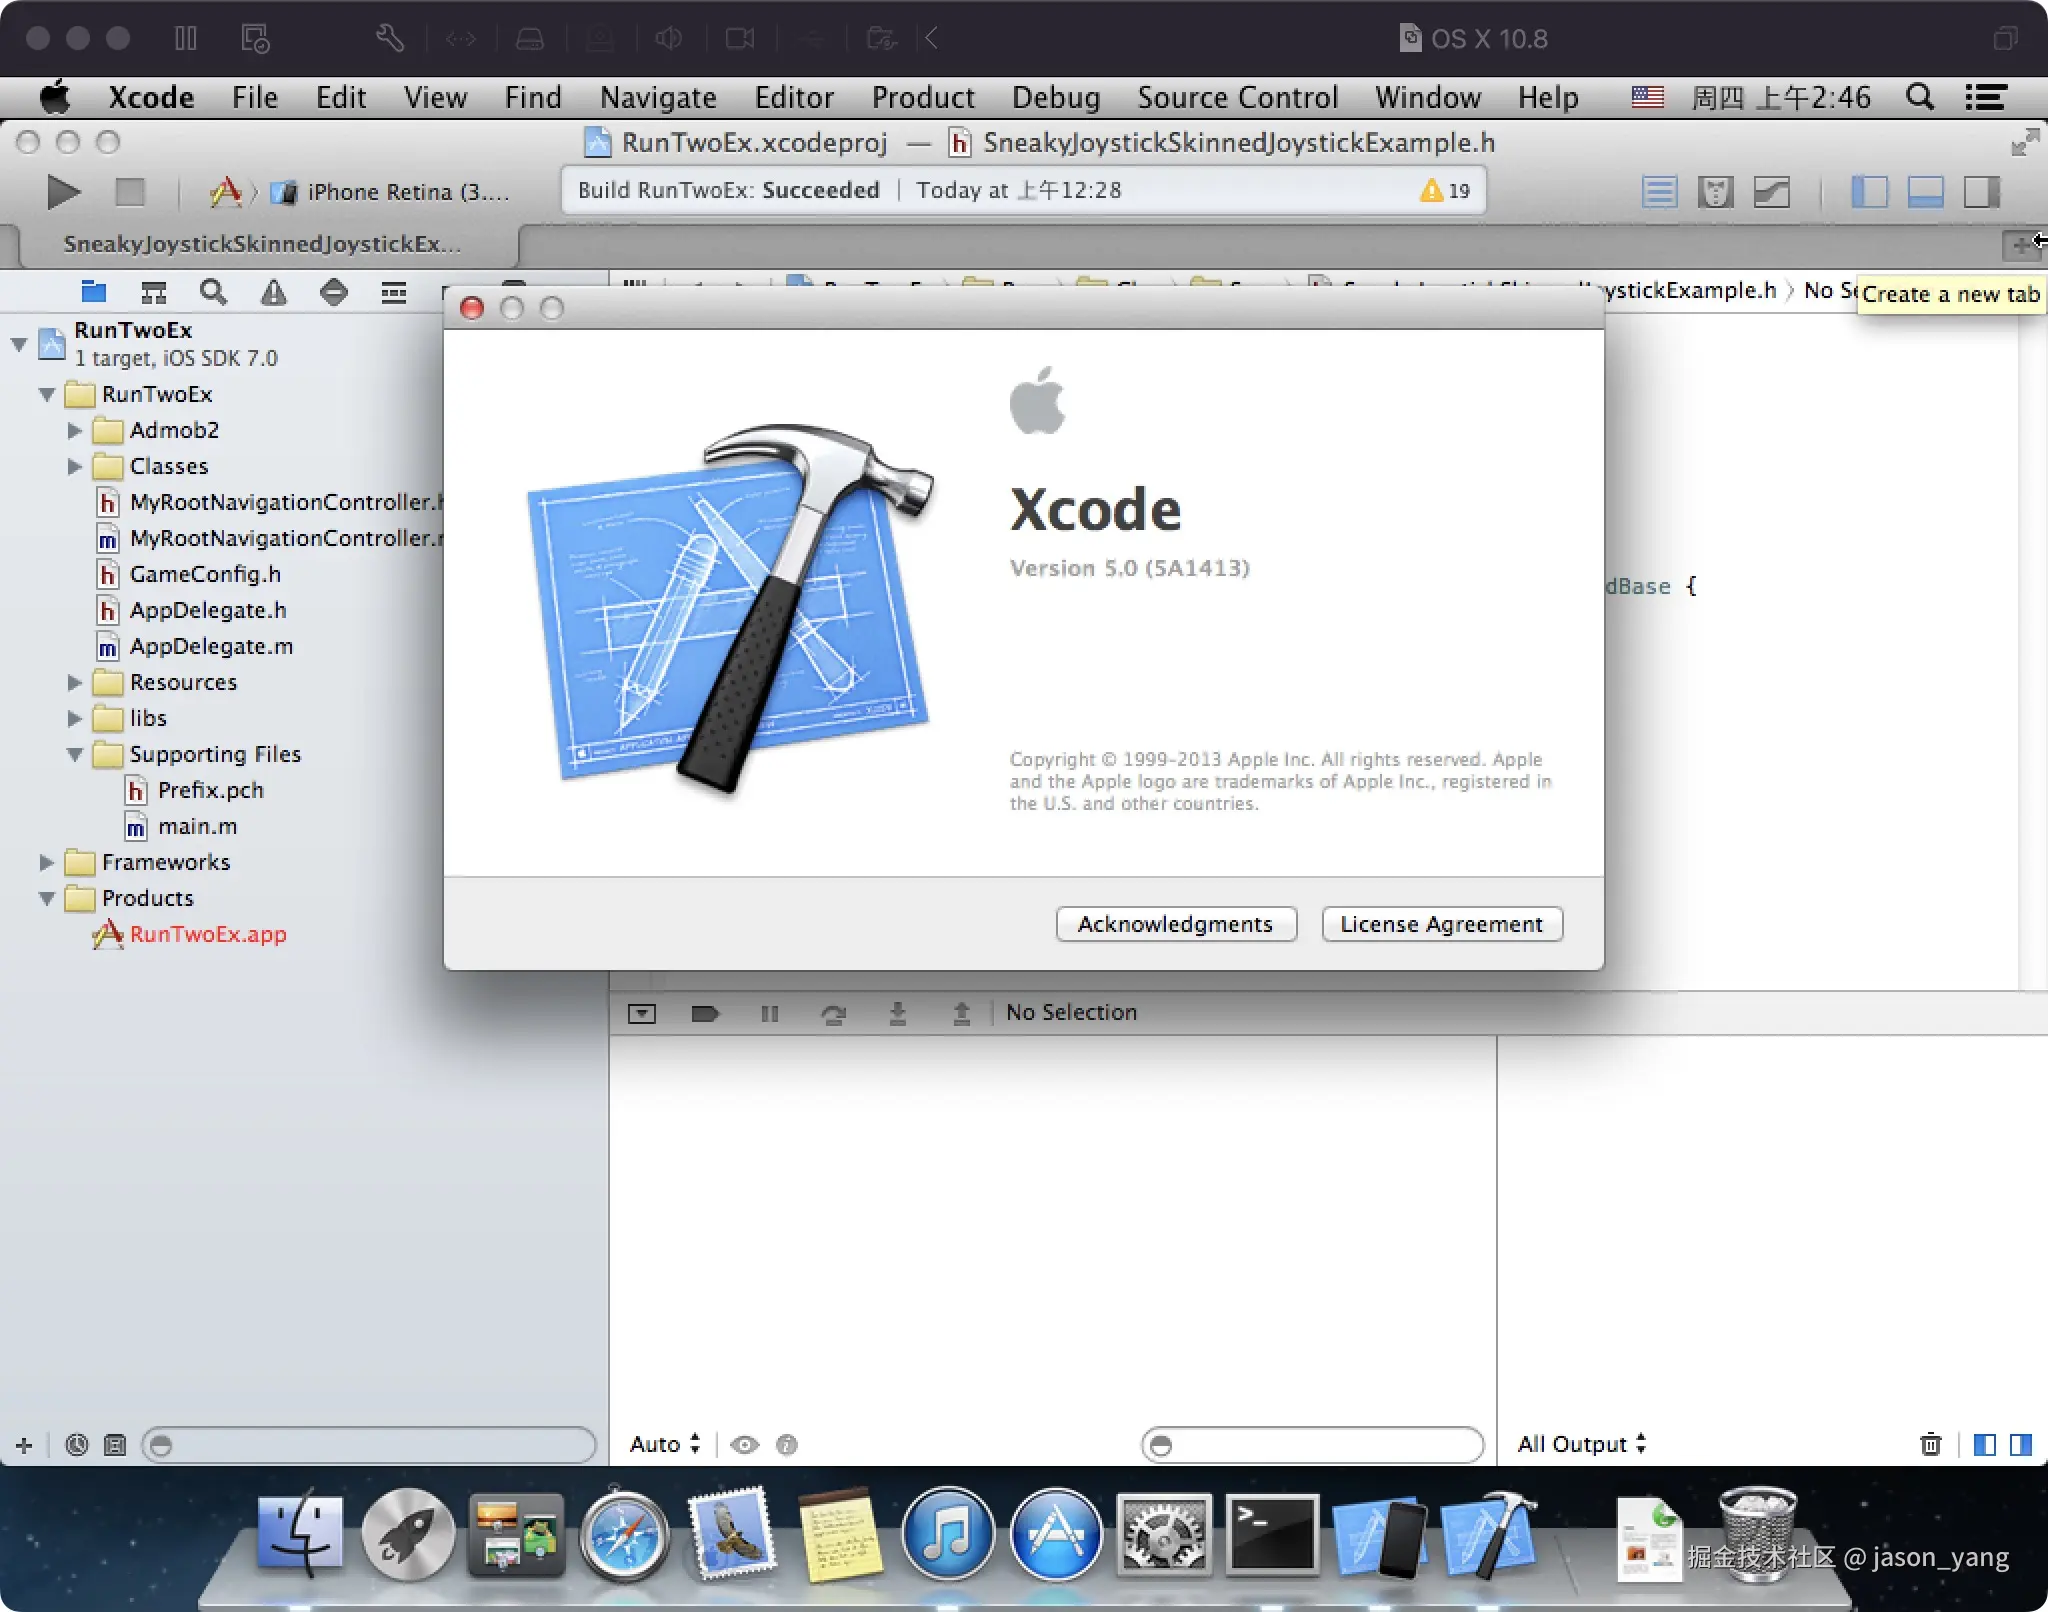The image size is (2048, 1612).
Task: Click the Stop button in toolbar
Action: 130,191
